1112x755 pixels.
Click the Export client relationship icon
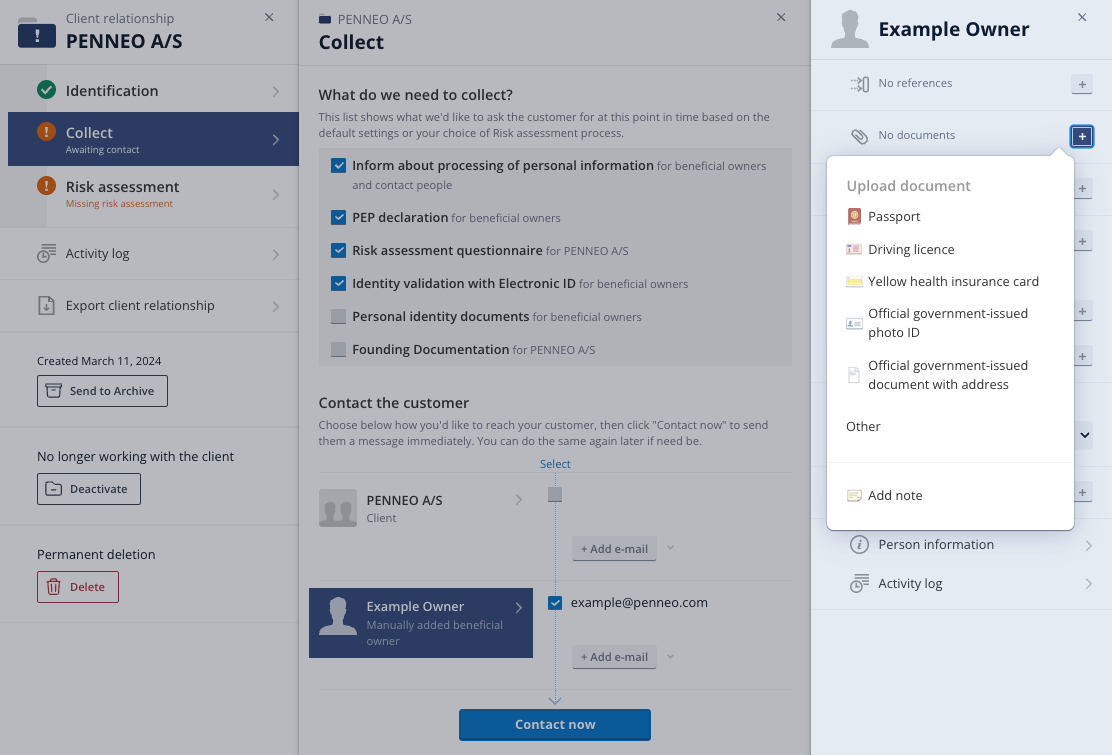(46, 306)
